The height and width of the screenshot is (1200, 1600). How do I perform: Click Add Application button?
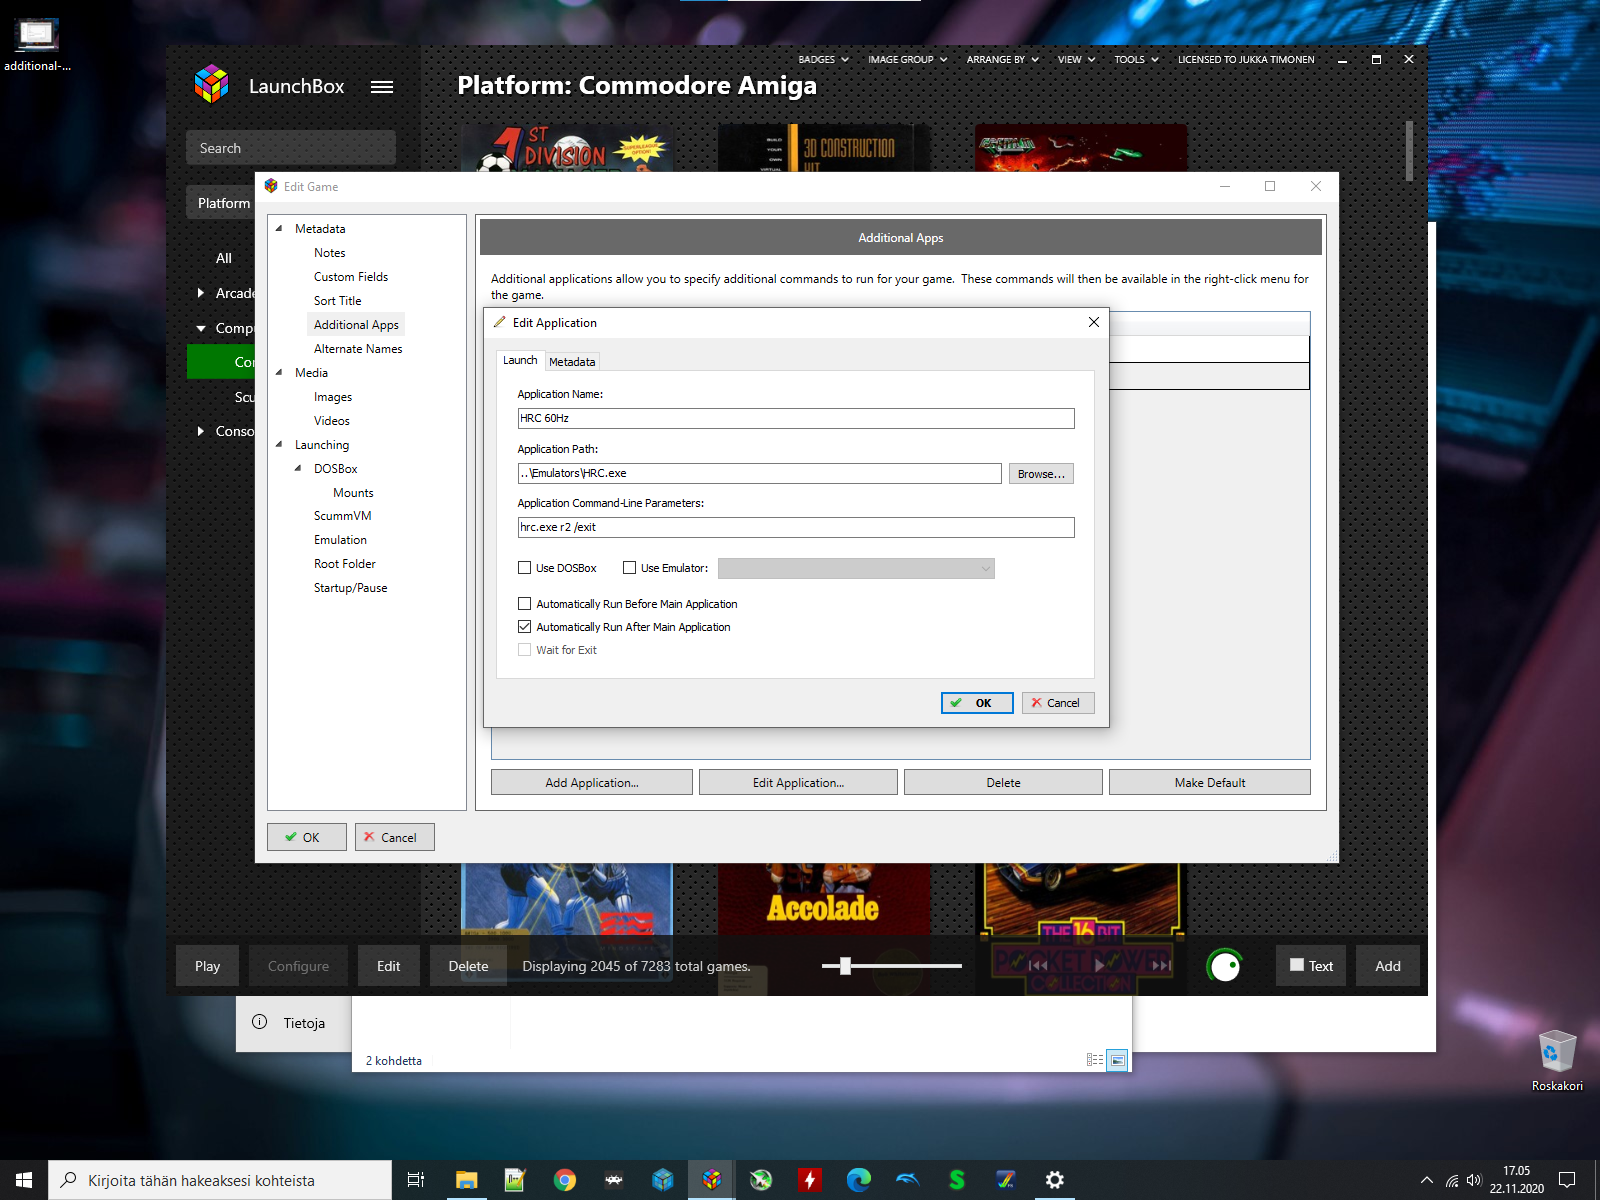(x=592, y=782)
